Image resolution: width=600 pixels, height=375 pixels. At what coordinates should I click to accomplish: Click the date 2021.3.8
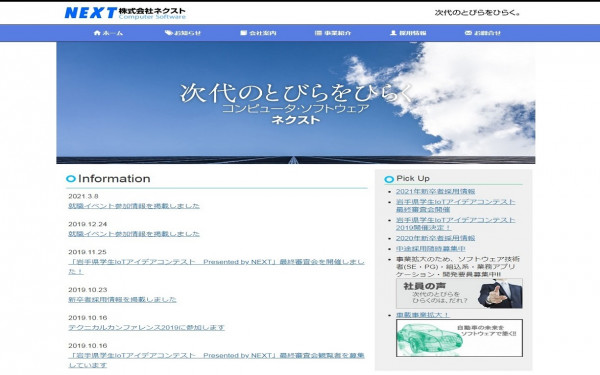pos(83,196)
